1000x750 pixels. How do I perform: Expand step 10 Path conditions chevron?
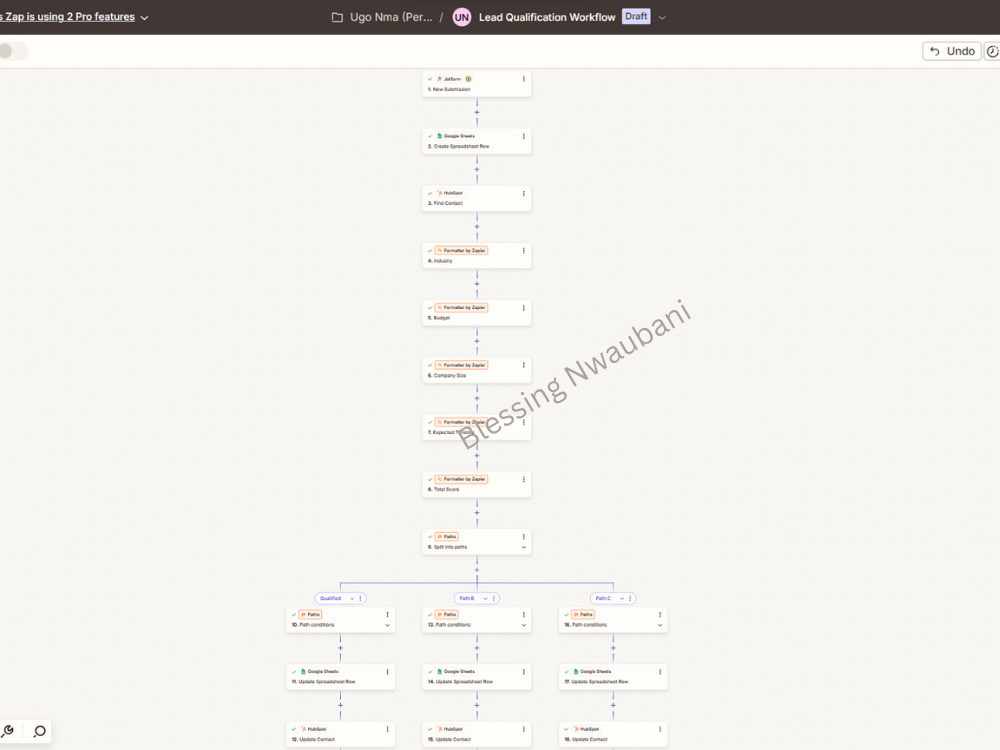387,626
